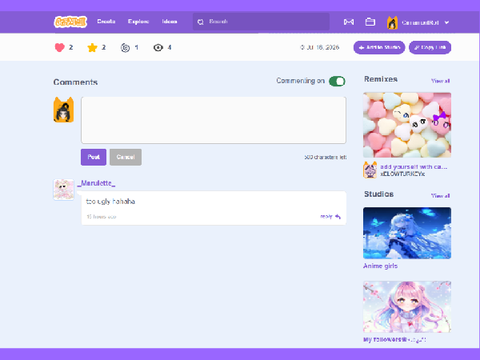Click the characters left counter

tap(325, 157)
